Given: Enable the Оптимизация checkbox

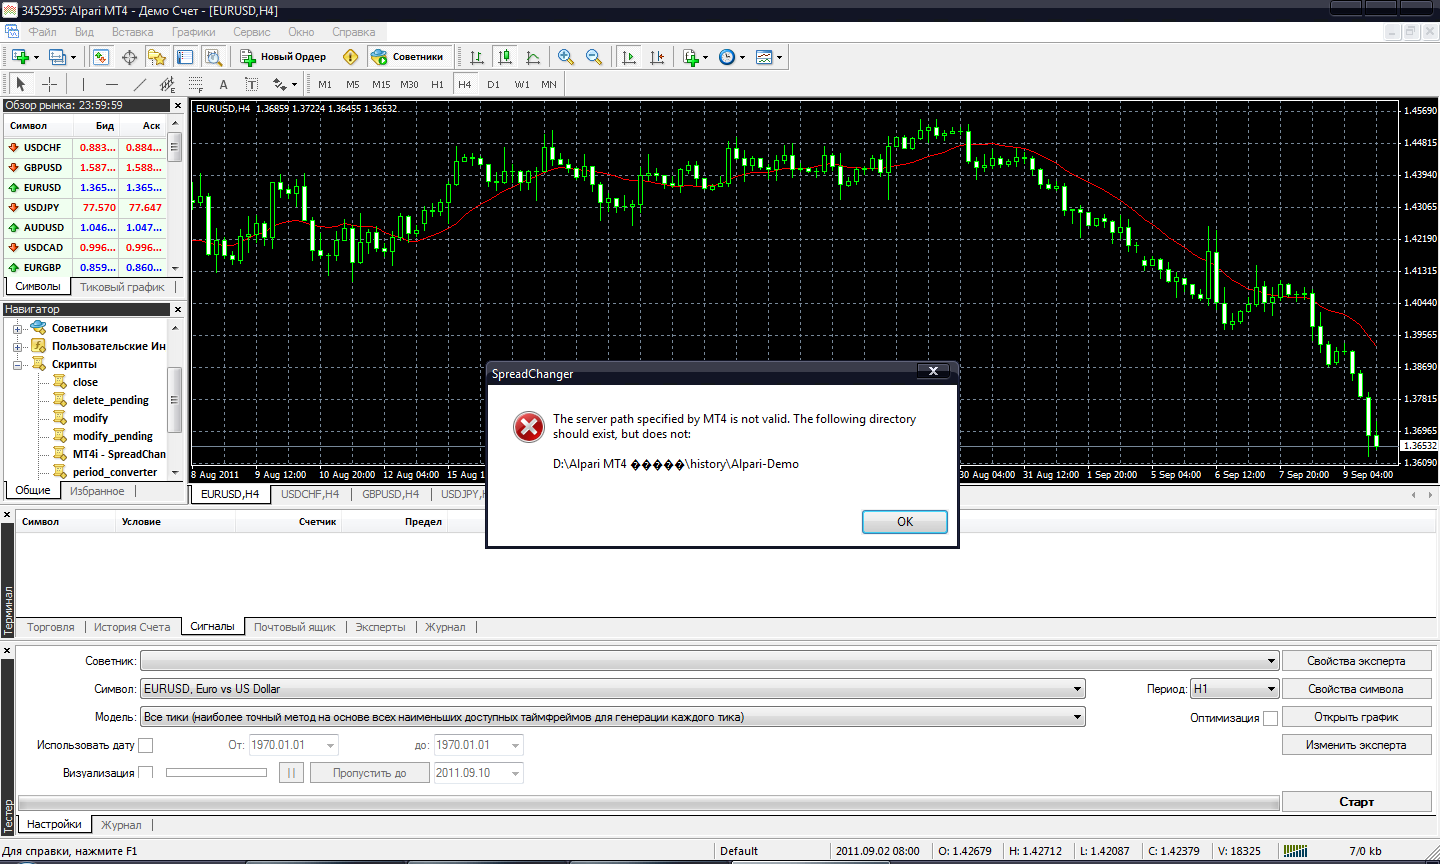Looking at the screenshot, I should 1270,718.
